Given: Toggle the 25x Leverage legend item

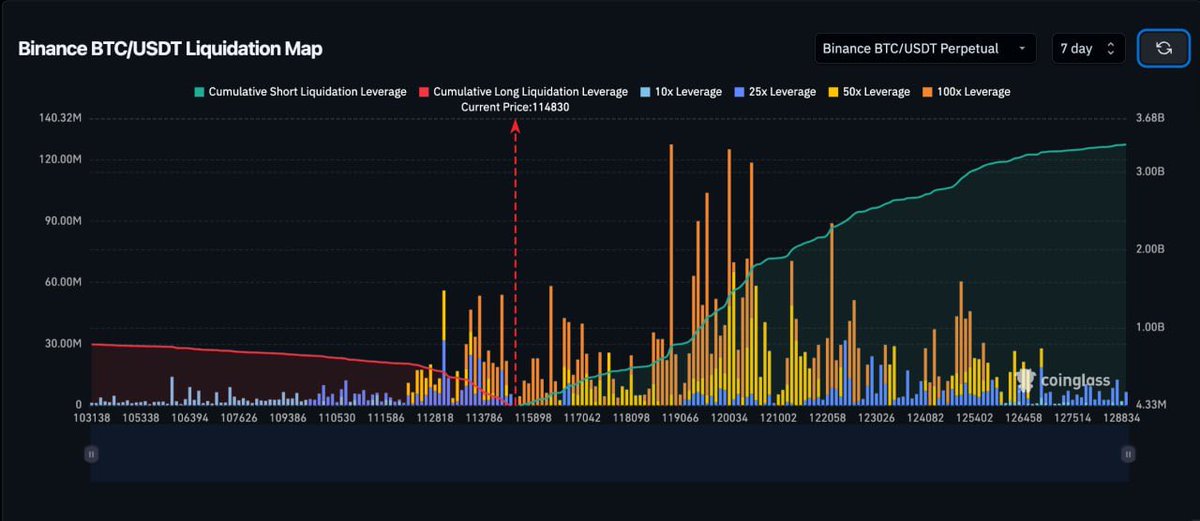Looking at the screenshot, I should click(774, 92).
